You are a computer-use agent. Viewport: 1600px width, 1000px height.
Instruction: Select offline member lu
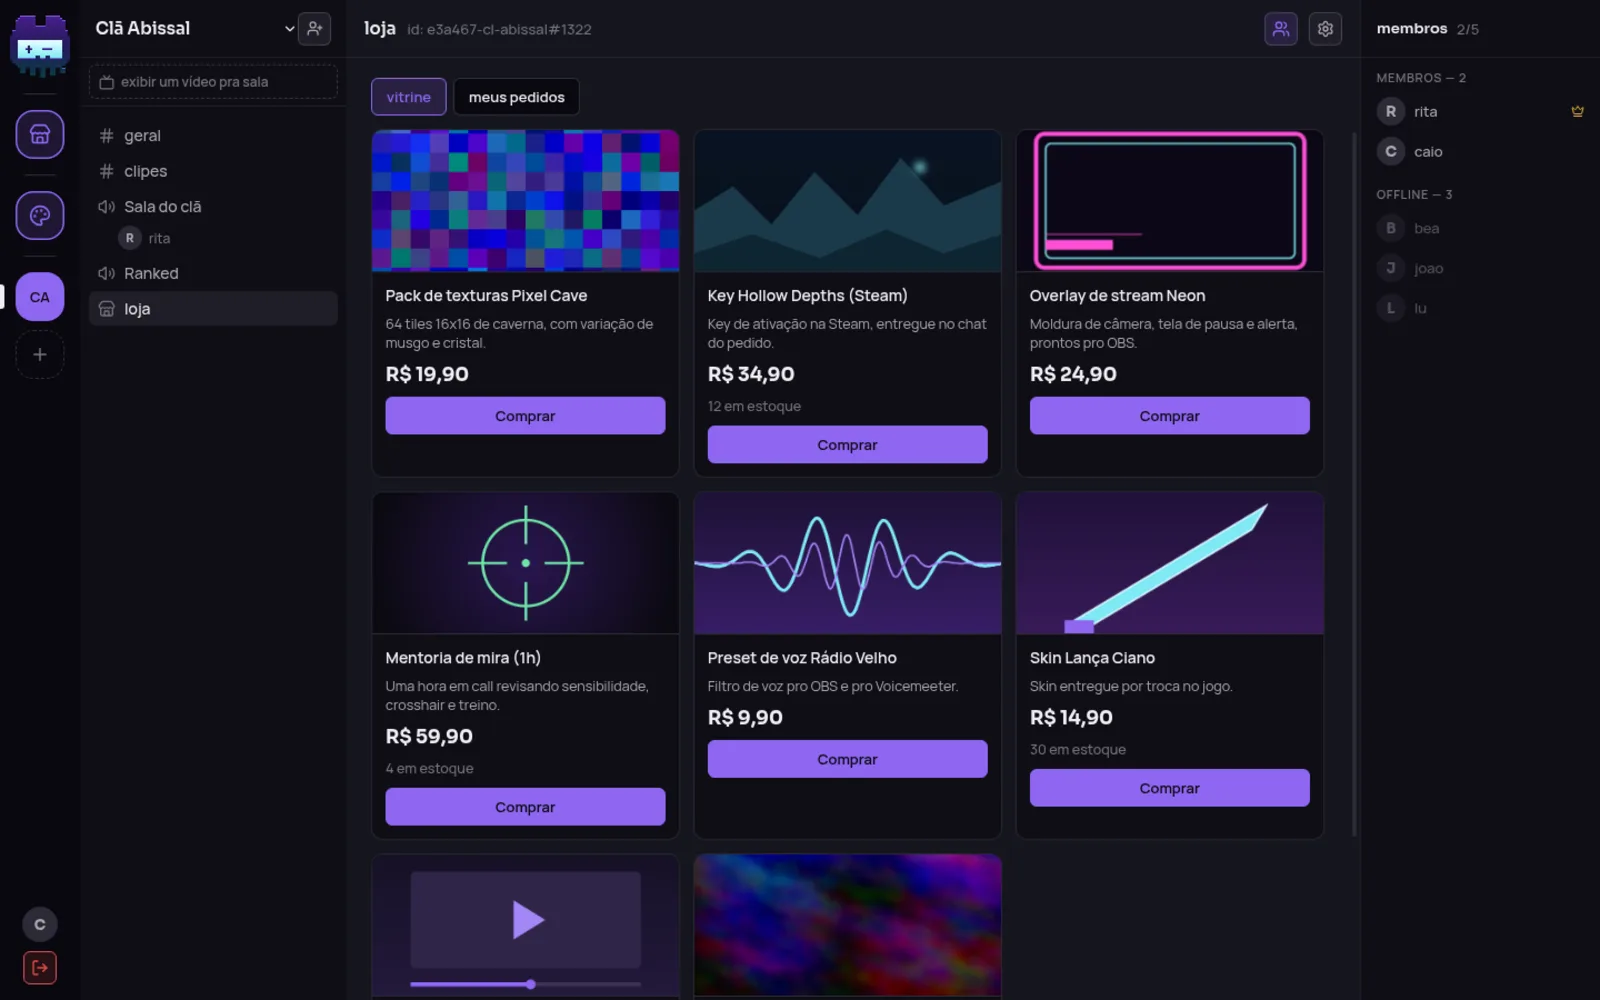tap(1480, 309)
